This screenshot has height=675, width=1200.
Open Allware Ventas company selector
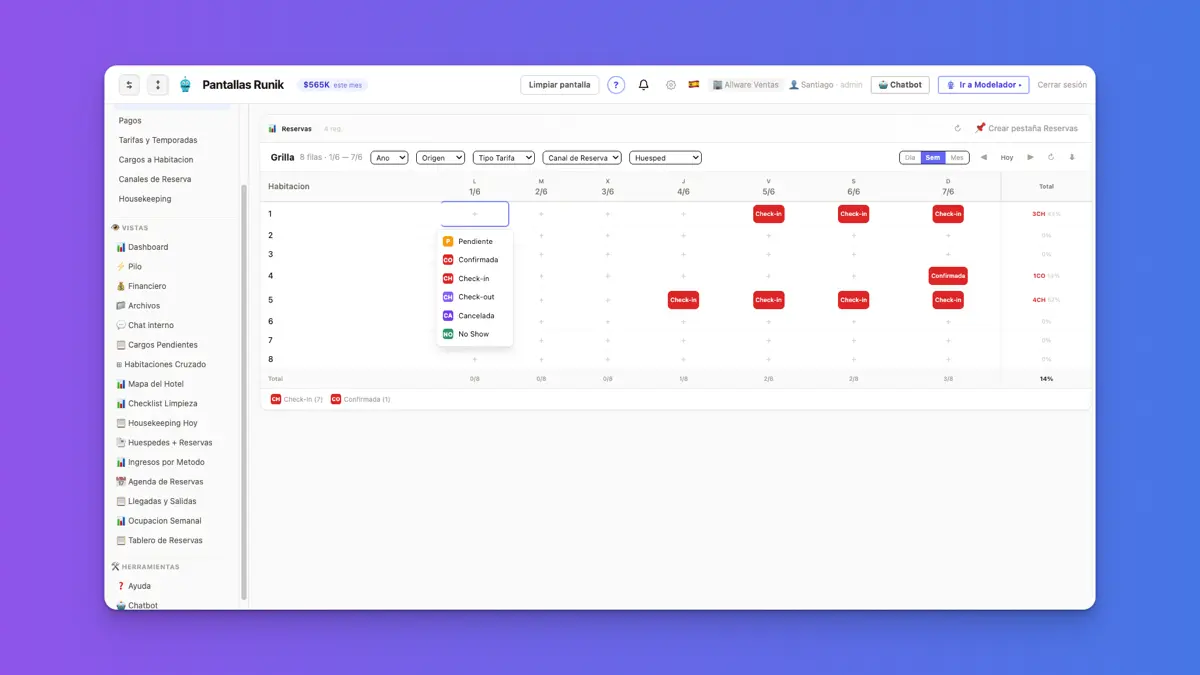[745, 85]
